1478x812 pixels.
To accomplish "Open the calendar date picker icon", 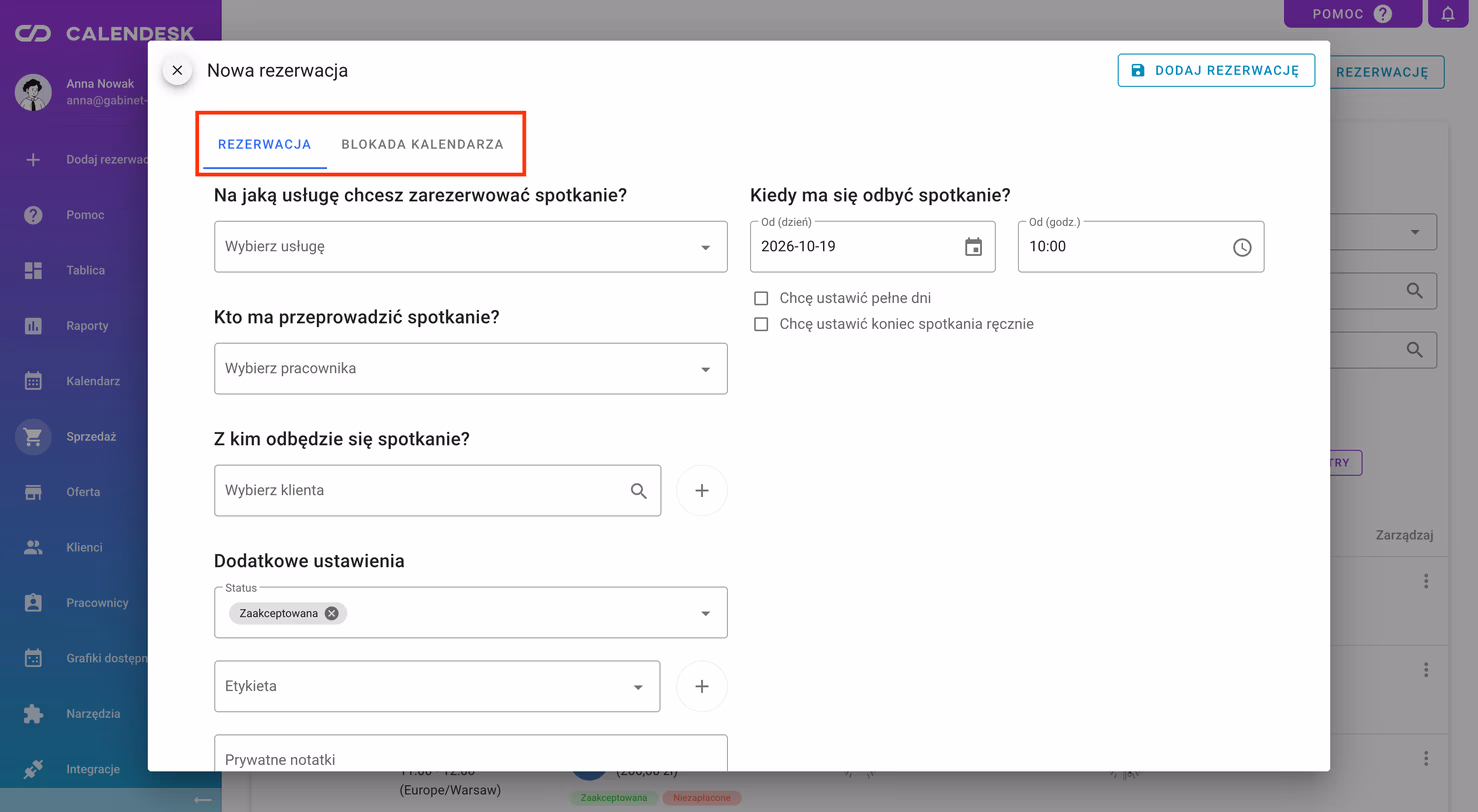I will pyautogui.click(x=973, y=247).
